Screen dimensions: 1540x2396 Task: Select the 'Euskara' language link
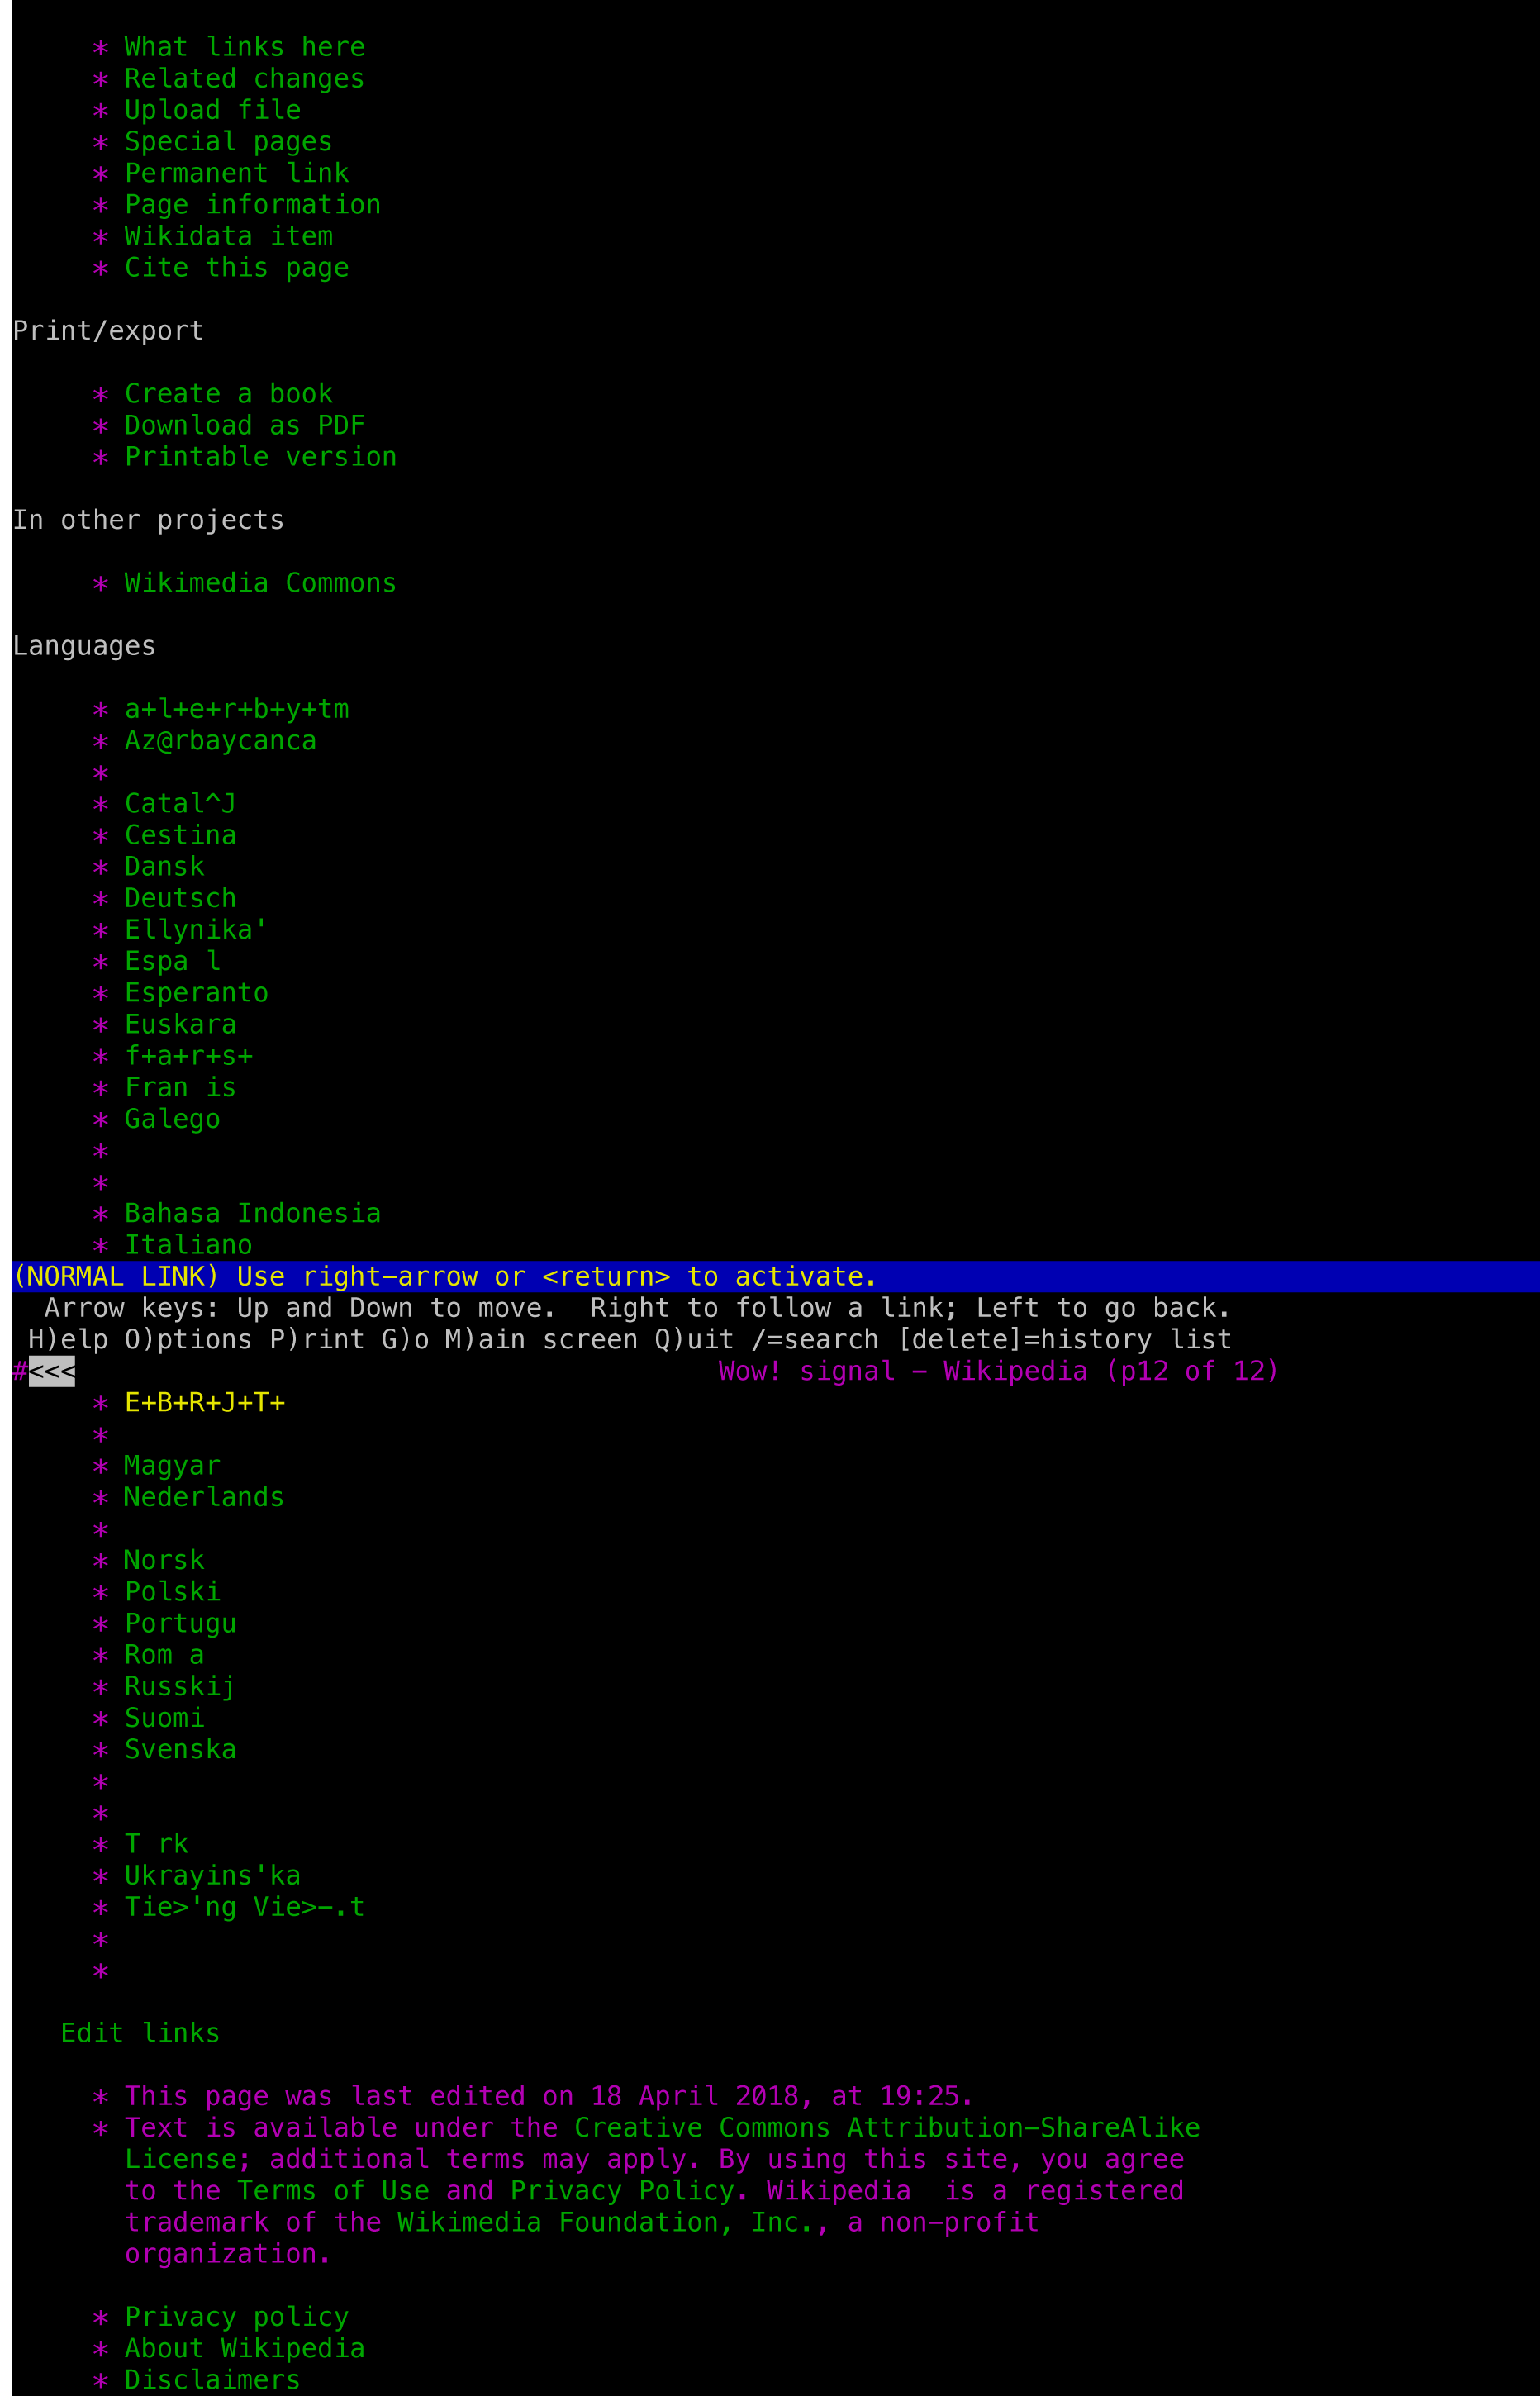181,1024
